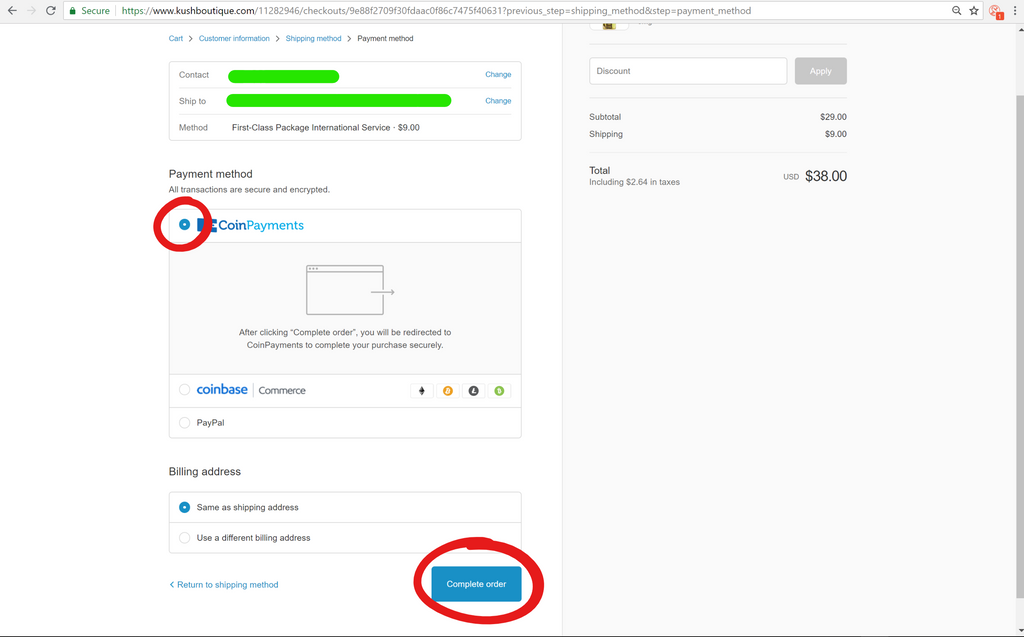Select Same as shipping address
This screenshot has height=637, width=1024.
pyautogui.click(x=185, y=508)
